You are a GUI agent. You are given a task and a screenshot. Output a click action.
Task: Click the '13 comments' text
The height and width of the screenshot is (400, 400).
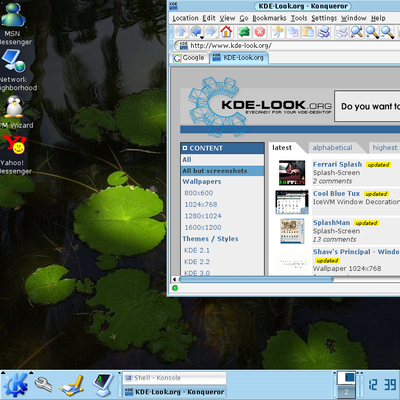pyautogui.click(x=334, y=240)
